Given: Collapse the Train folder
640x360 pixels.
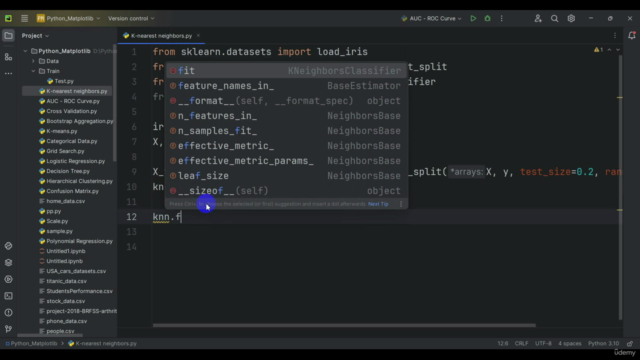Looking at the screenshot, I should 33,71.
